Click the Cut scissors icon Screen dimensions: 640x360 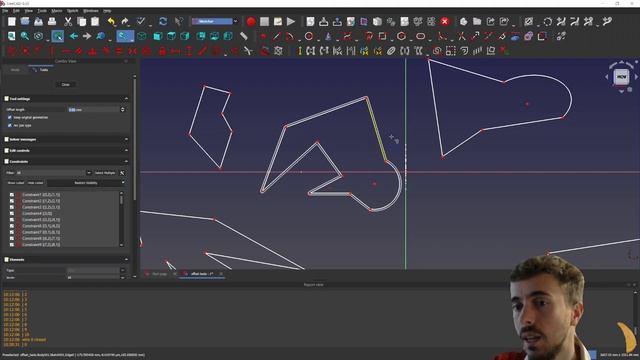pos(68,22)
